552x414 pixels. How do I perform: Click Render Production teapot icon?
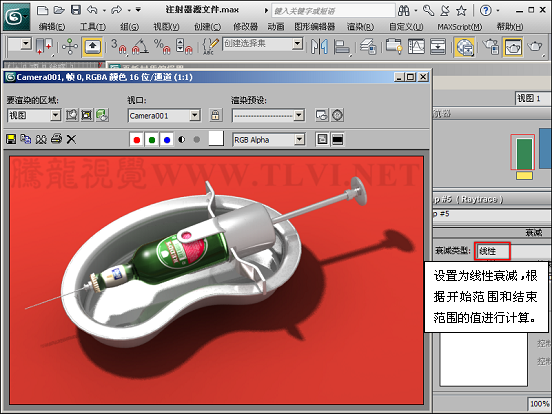tap(535, 46)
